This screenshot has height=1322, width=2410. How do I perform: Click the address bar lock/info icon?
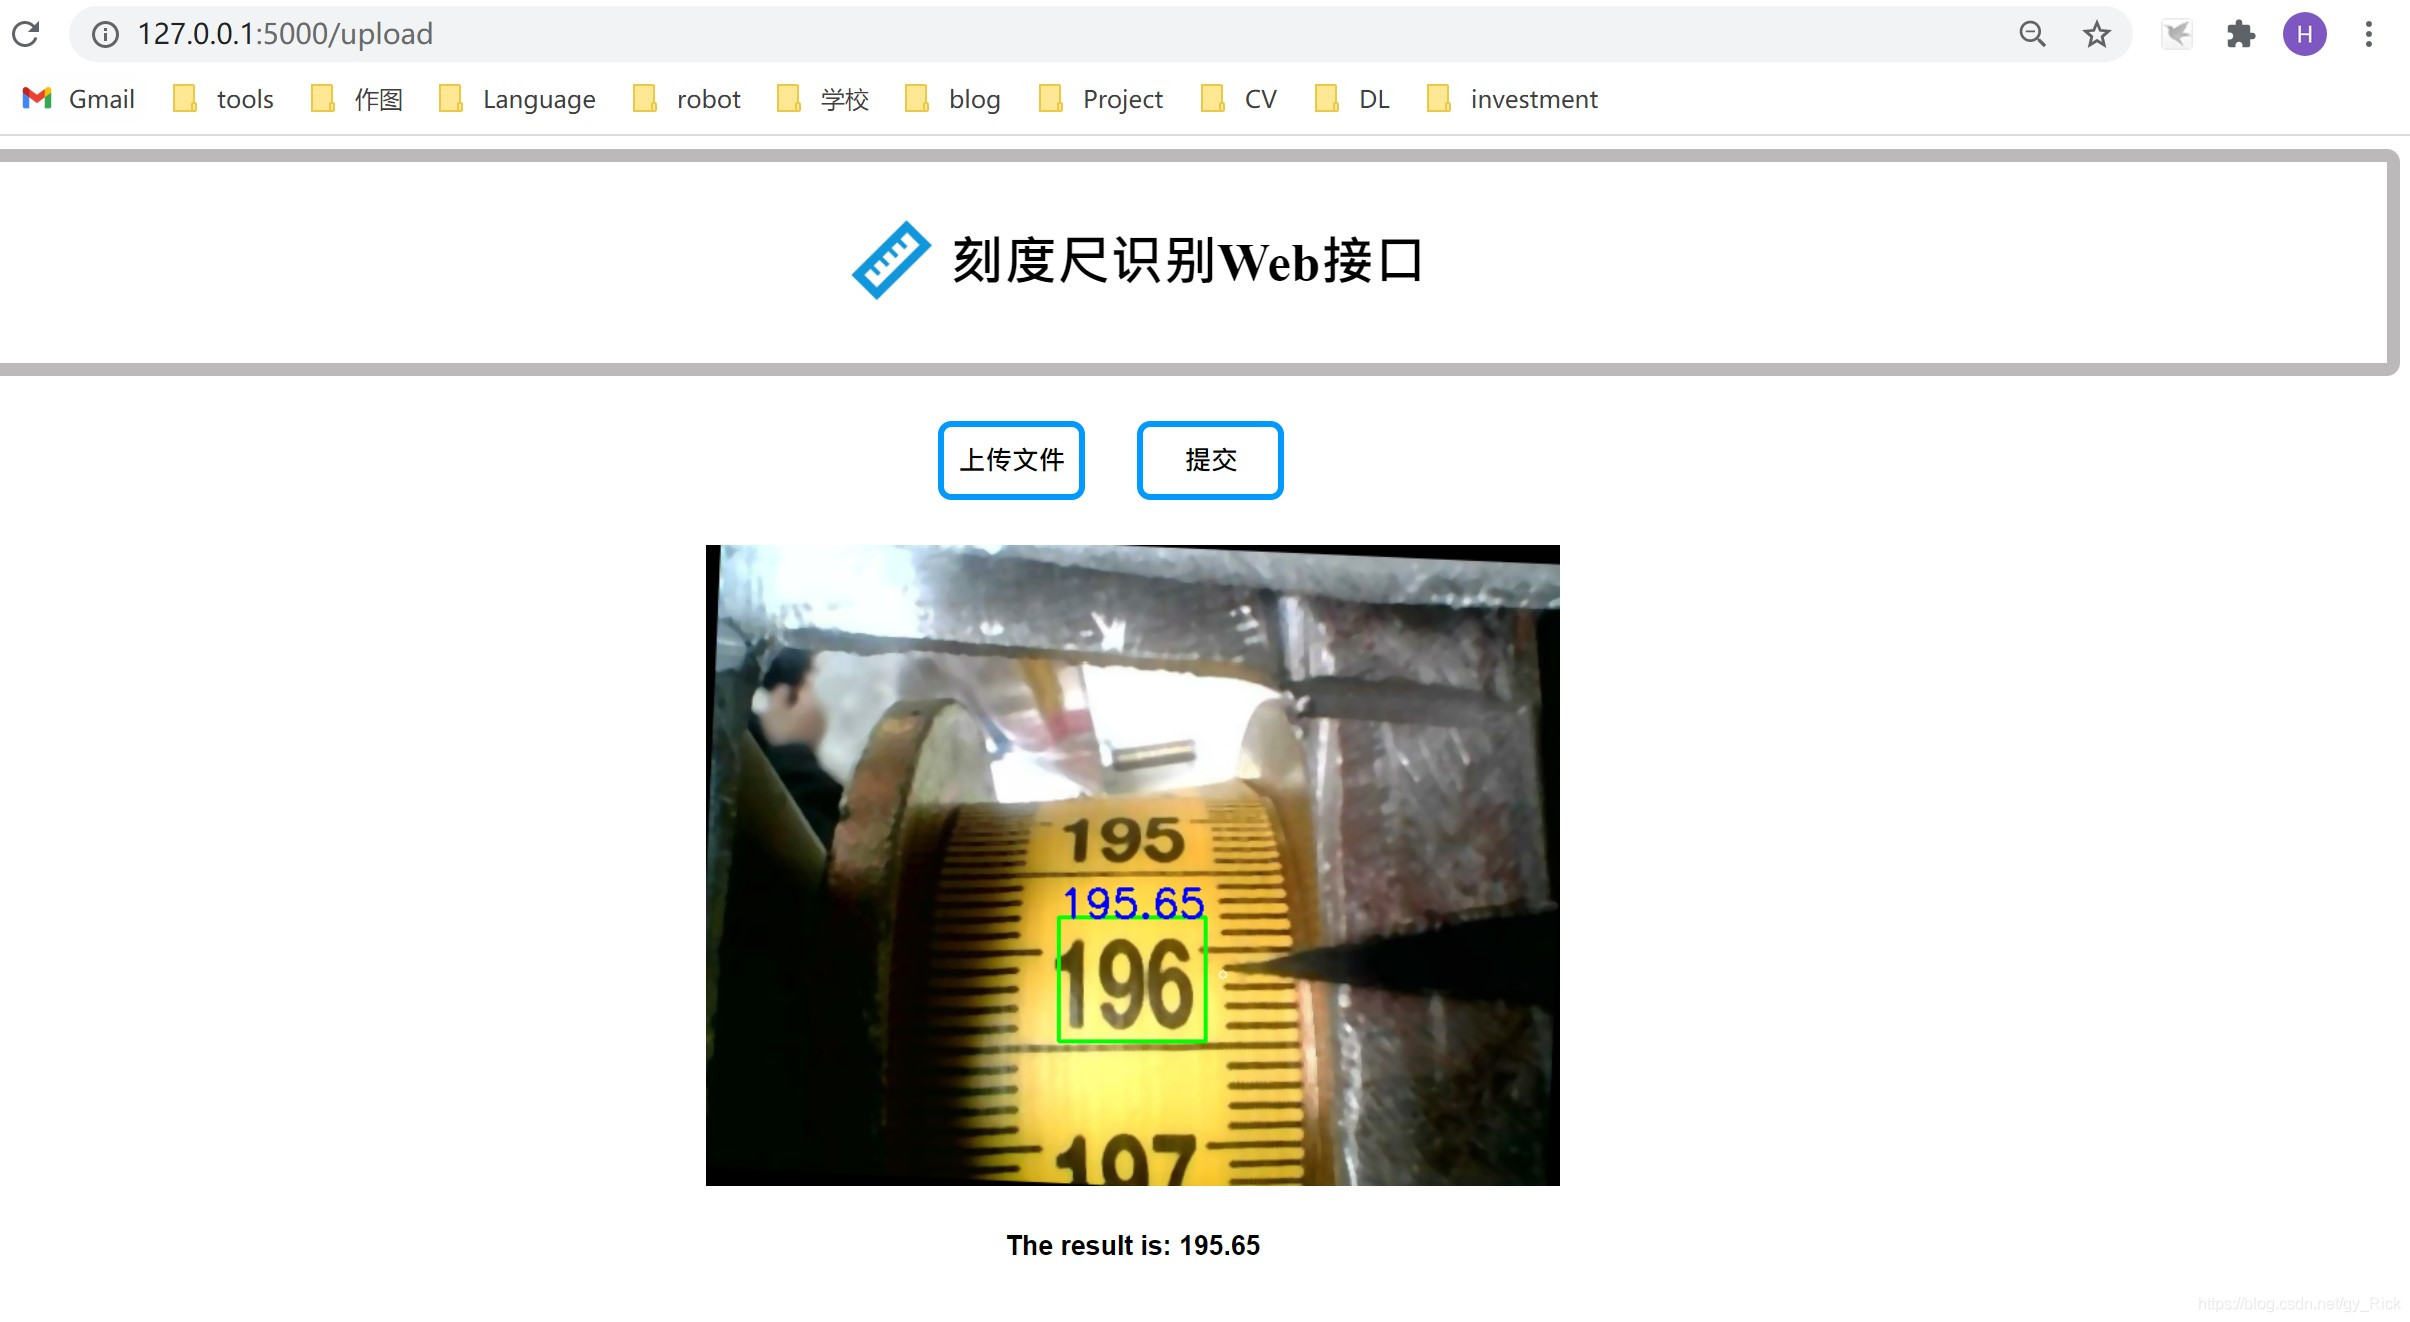pos(104,33)
